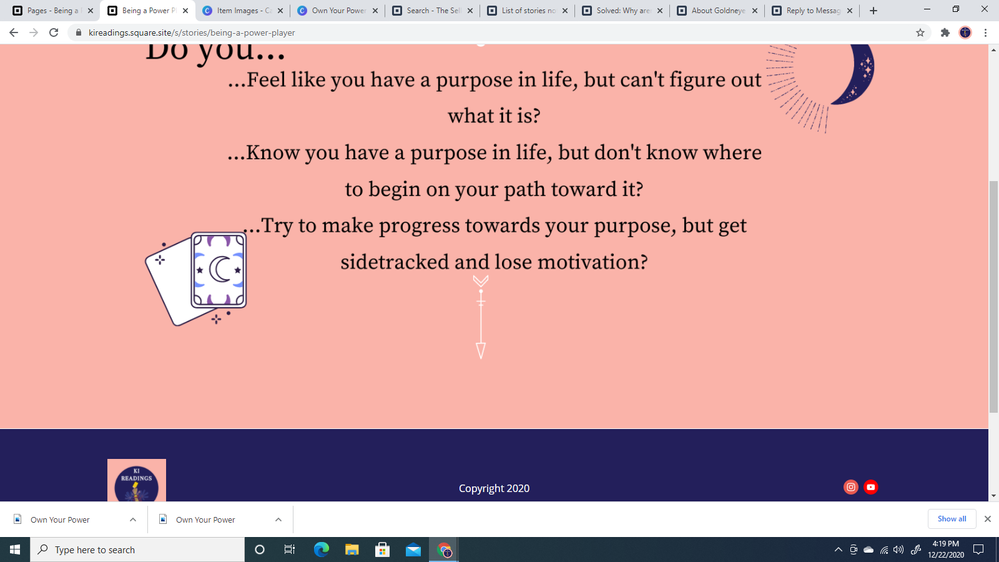Open network Wi-Fi tray icon

pos(884,549)
